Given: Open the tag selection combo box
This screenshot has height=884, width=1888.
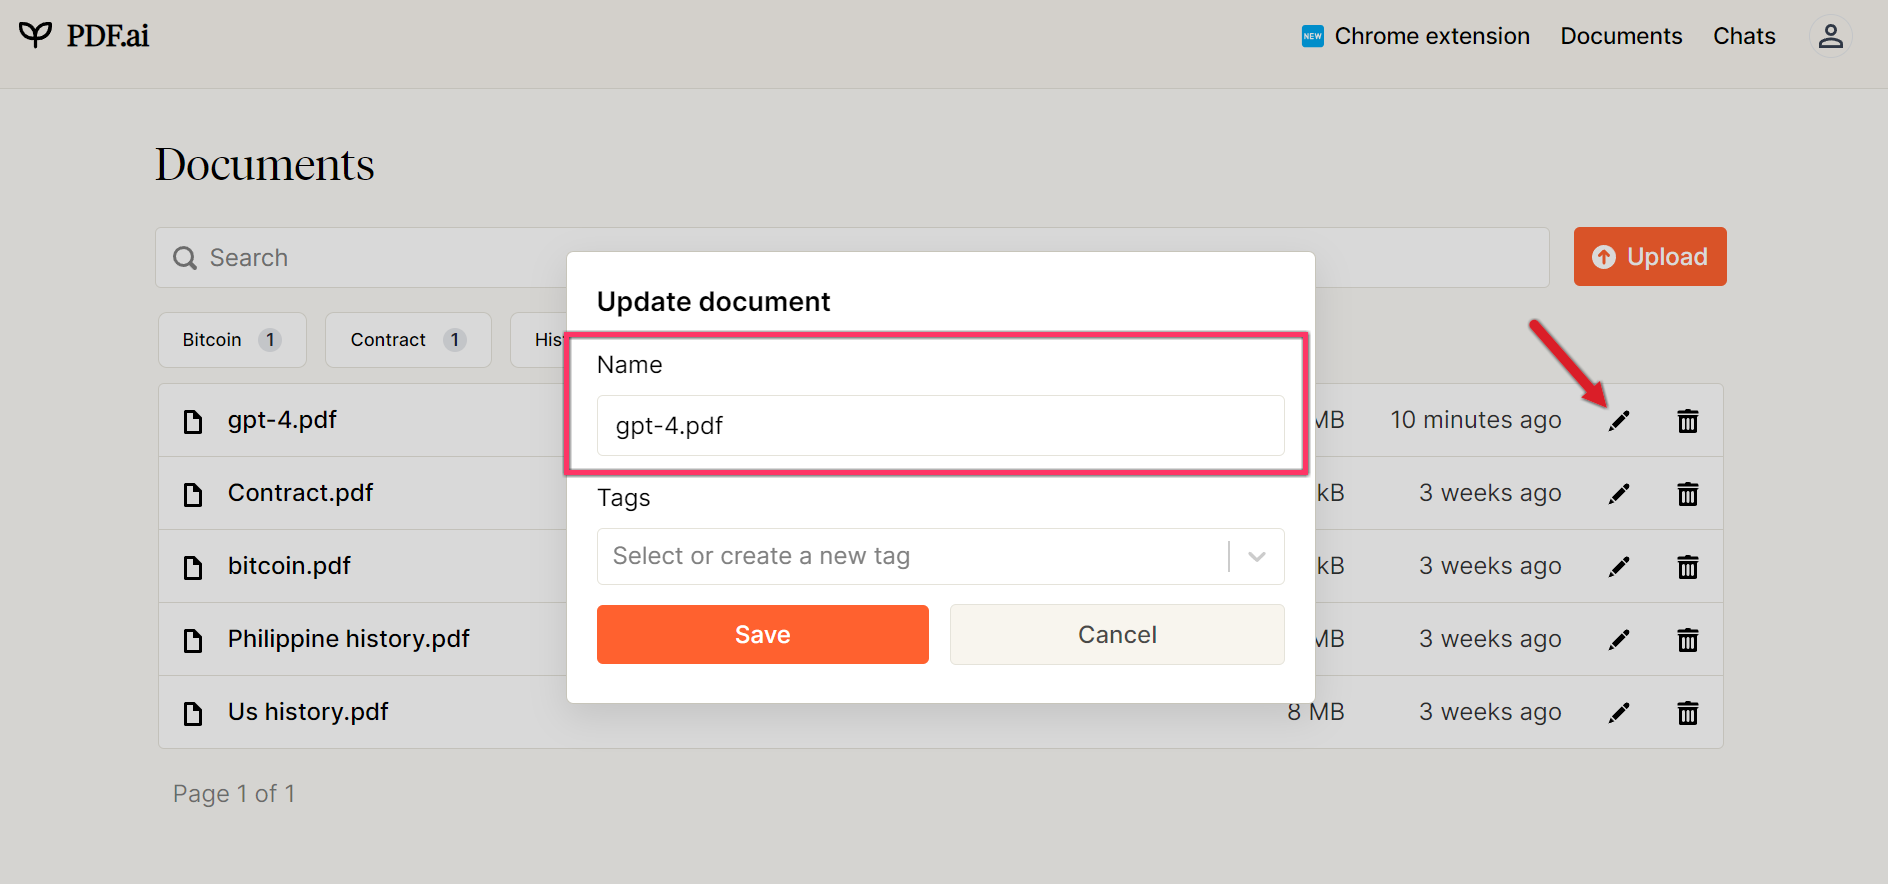Looking at the screenshot, I should click(x=910, y=556).
